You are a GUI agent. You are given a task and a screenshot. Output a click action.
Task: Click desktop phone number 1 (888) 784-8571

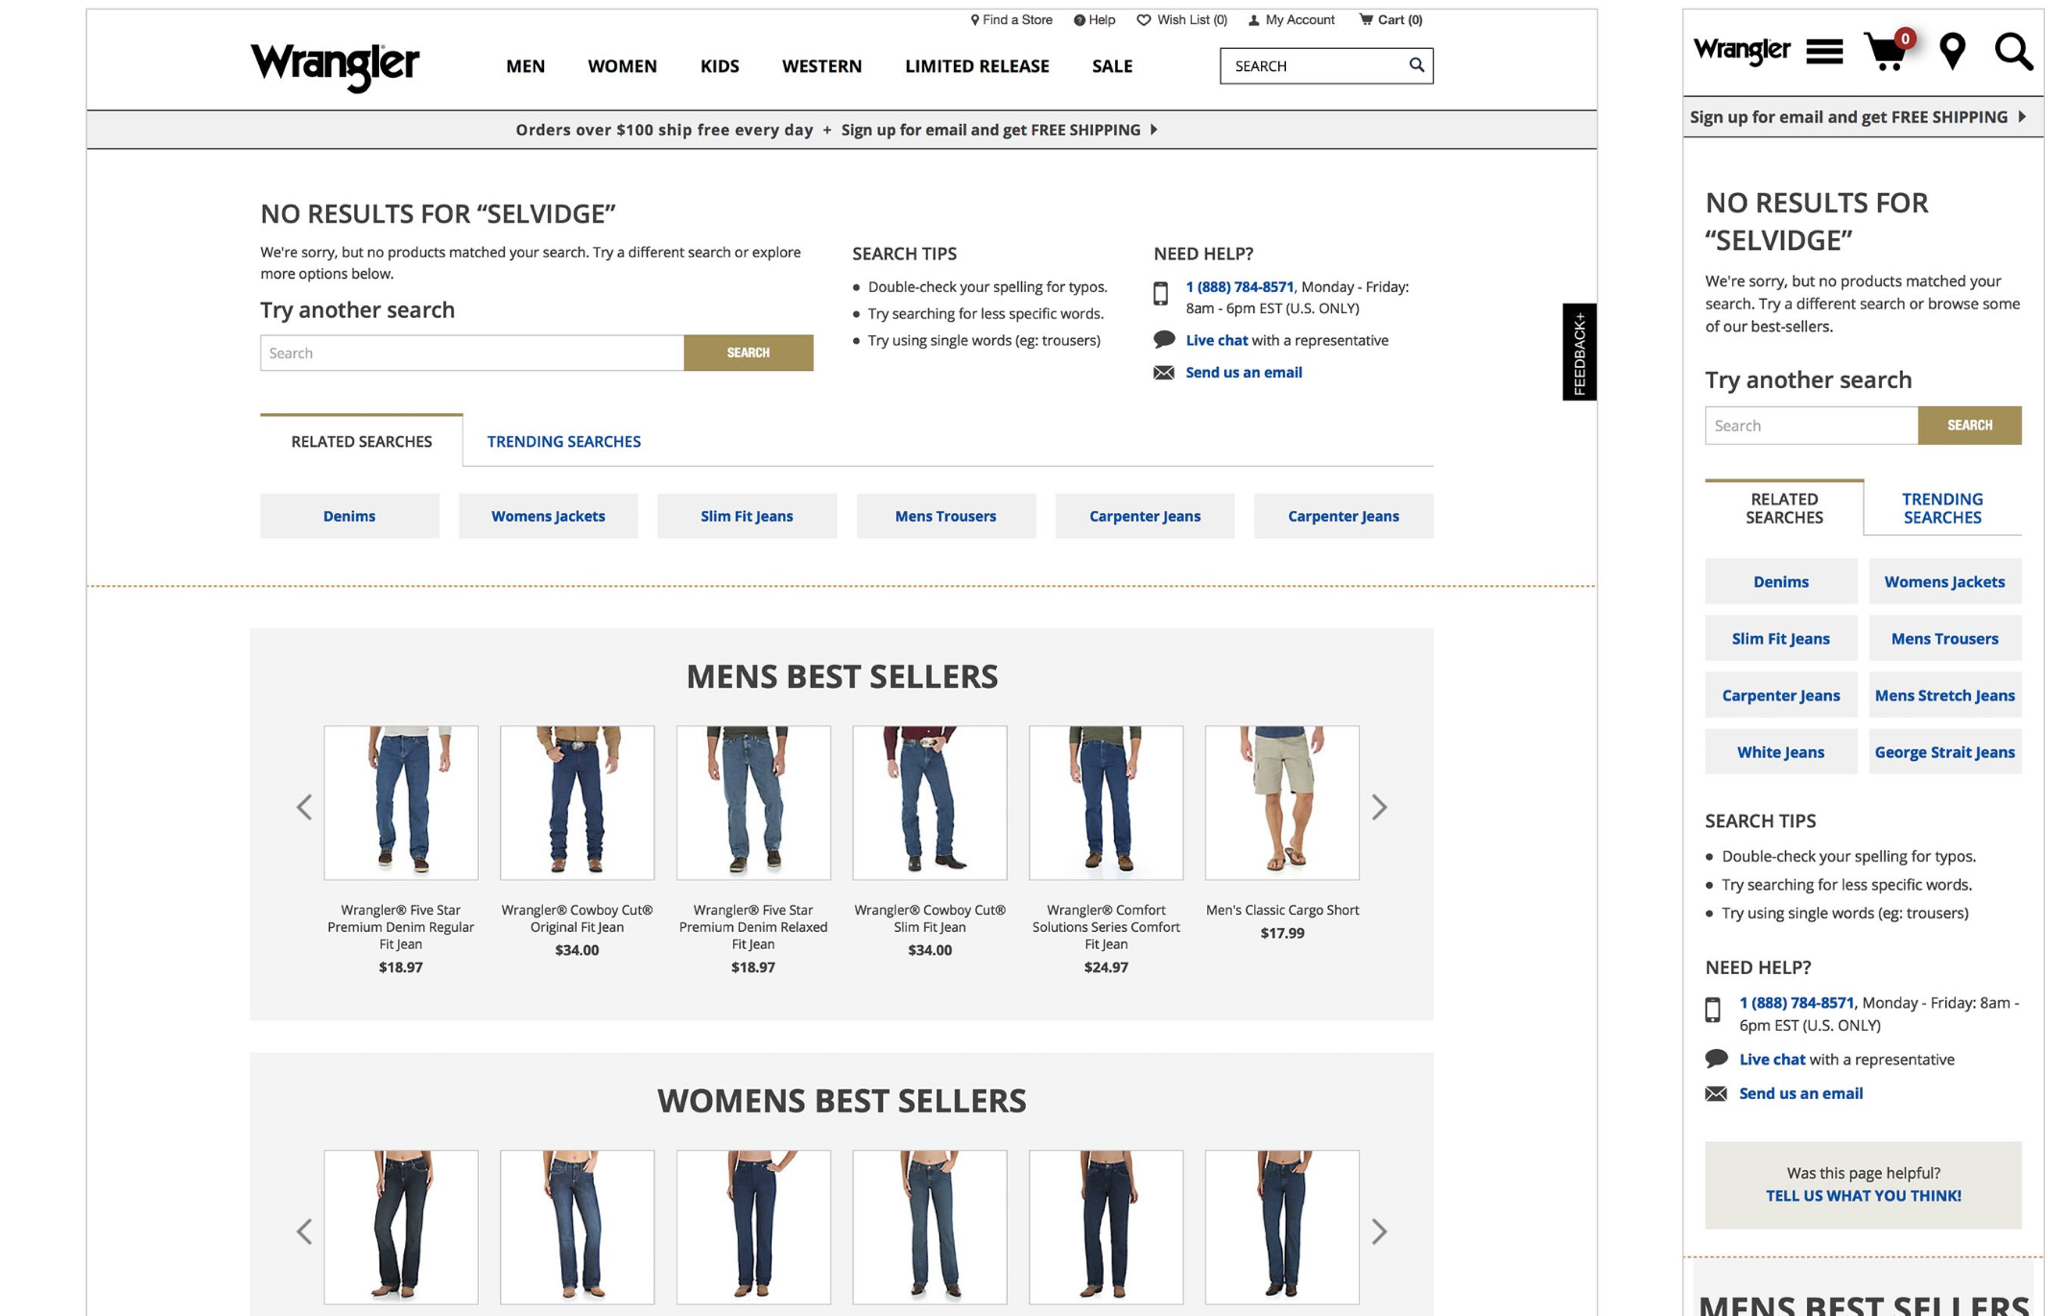point(1239,287)
